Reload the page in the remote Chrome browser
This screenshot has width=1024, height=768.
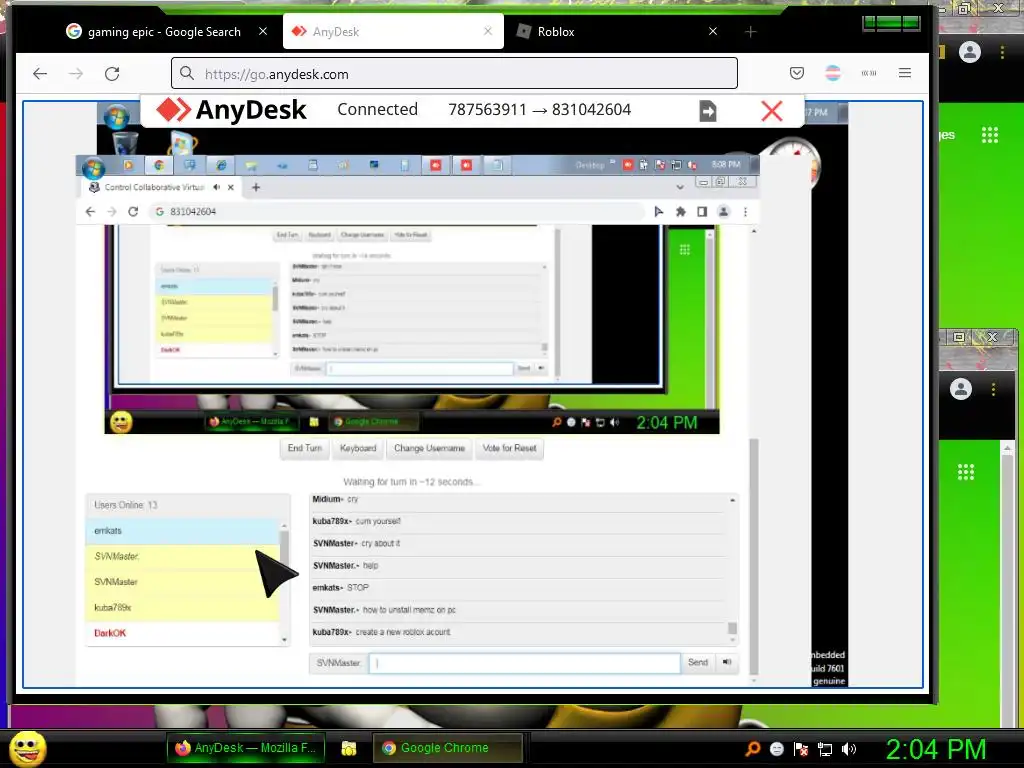pos(133,212)
